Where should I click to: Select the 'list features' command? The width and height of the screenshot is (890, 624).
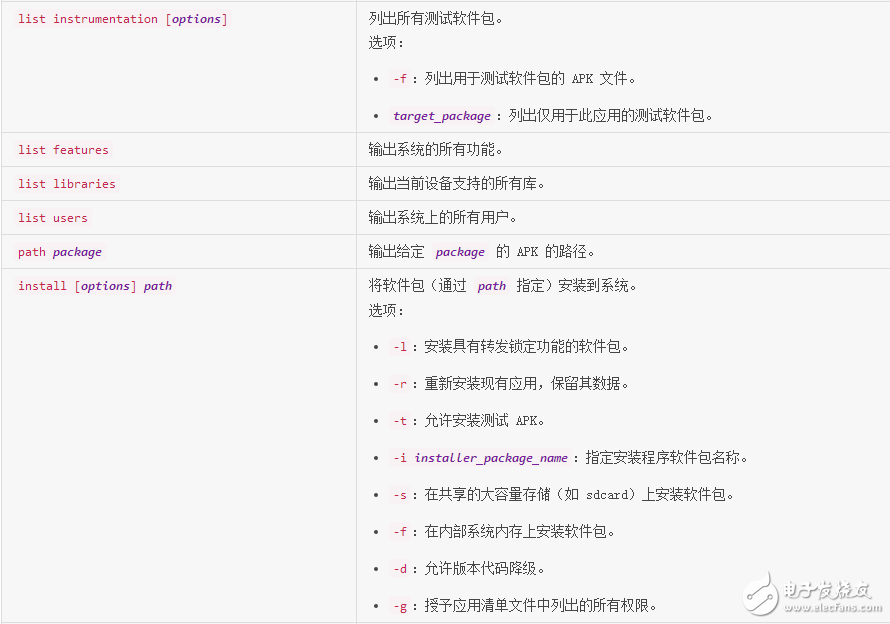(x=63, y=150)
